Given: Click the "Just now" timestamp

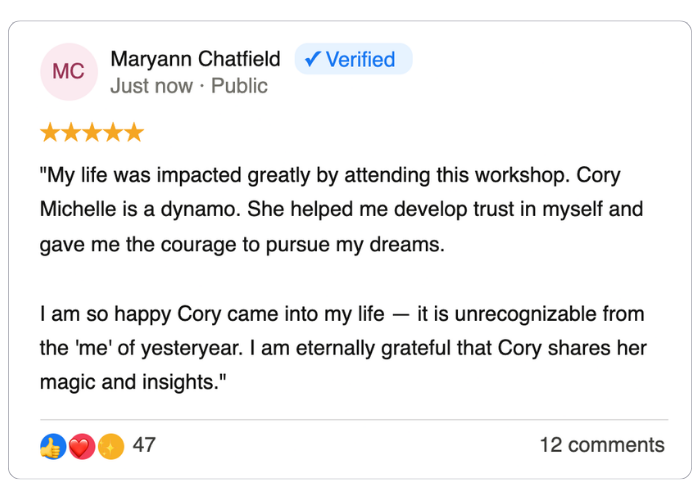Looking at the screenshot, I should pyautogui.click(x=151, y=86).
